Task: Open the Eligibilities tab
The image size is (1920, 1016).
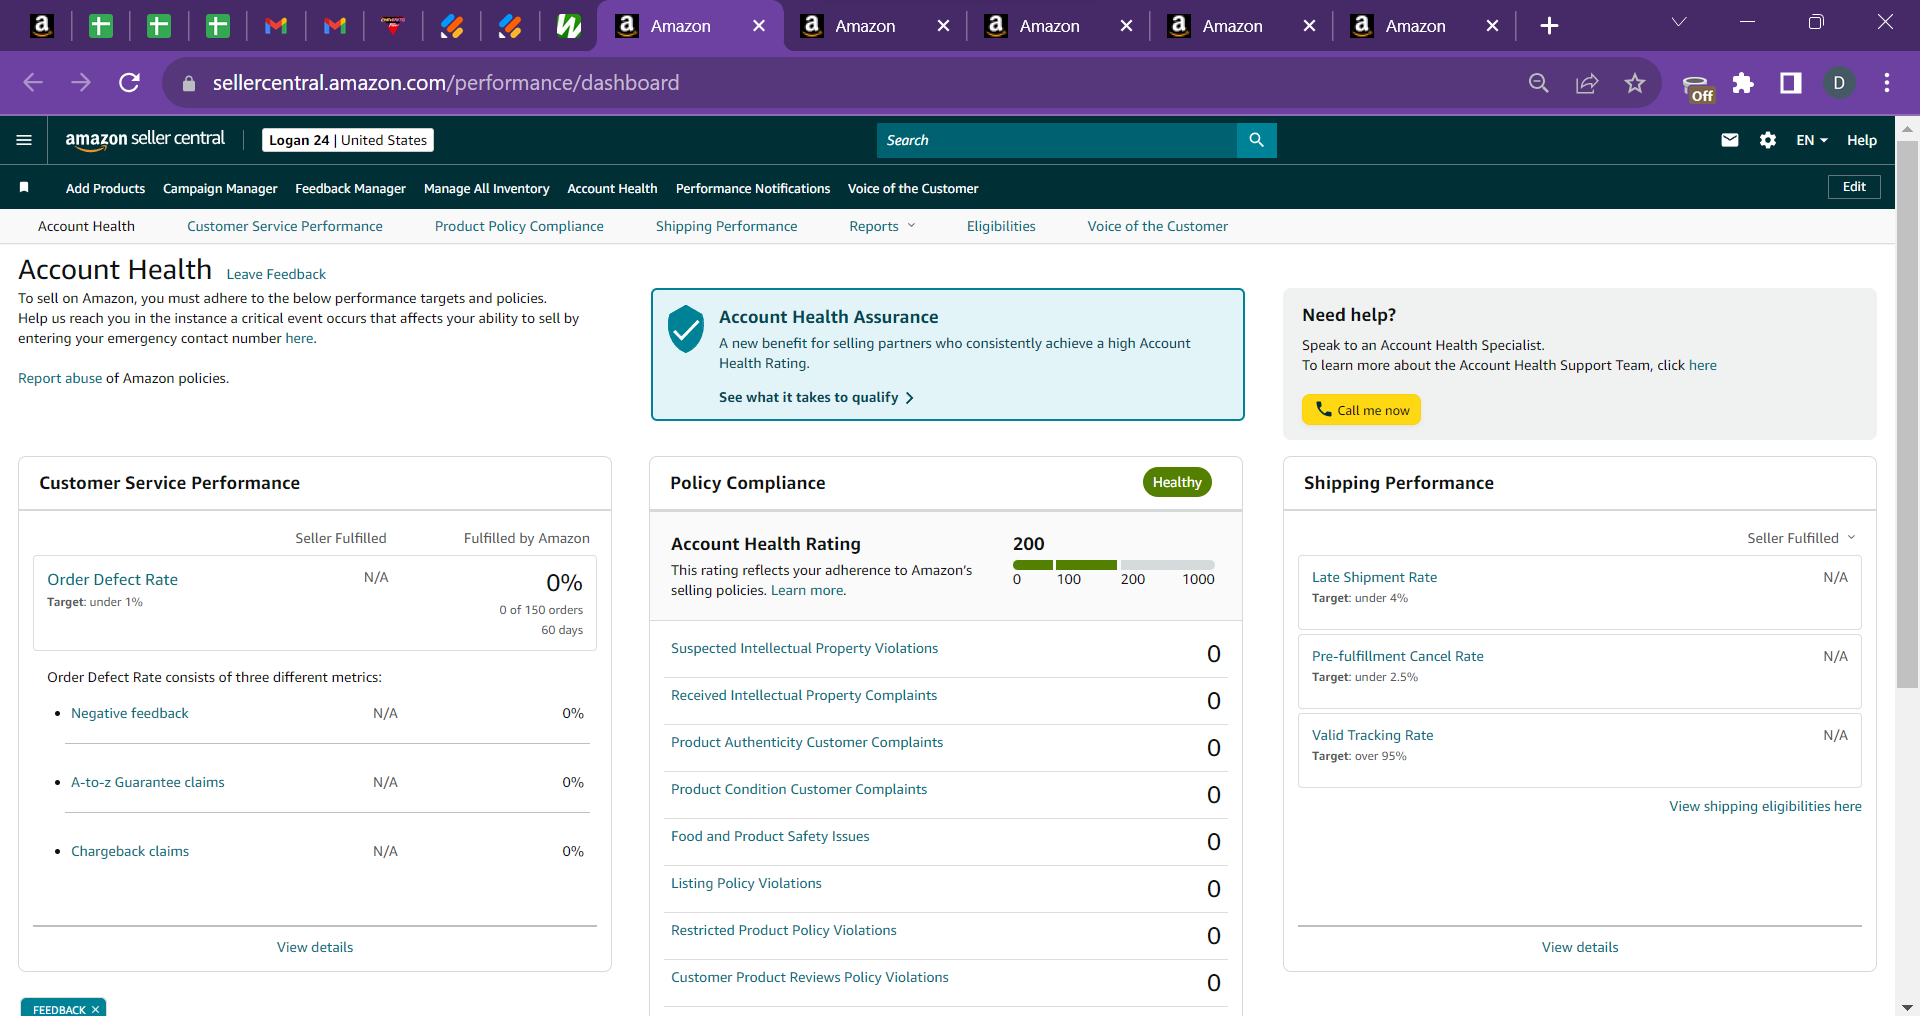Action: (x=1001, y=226)
